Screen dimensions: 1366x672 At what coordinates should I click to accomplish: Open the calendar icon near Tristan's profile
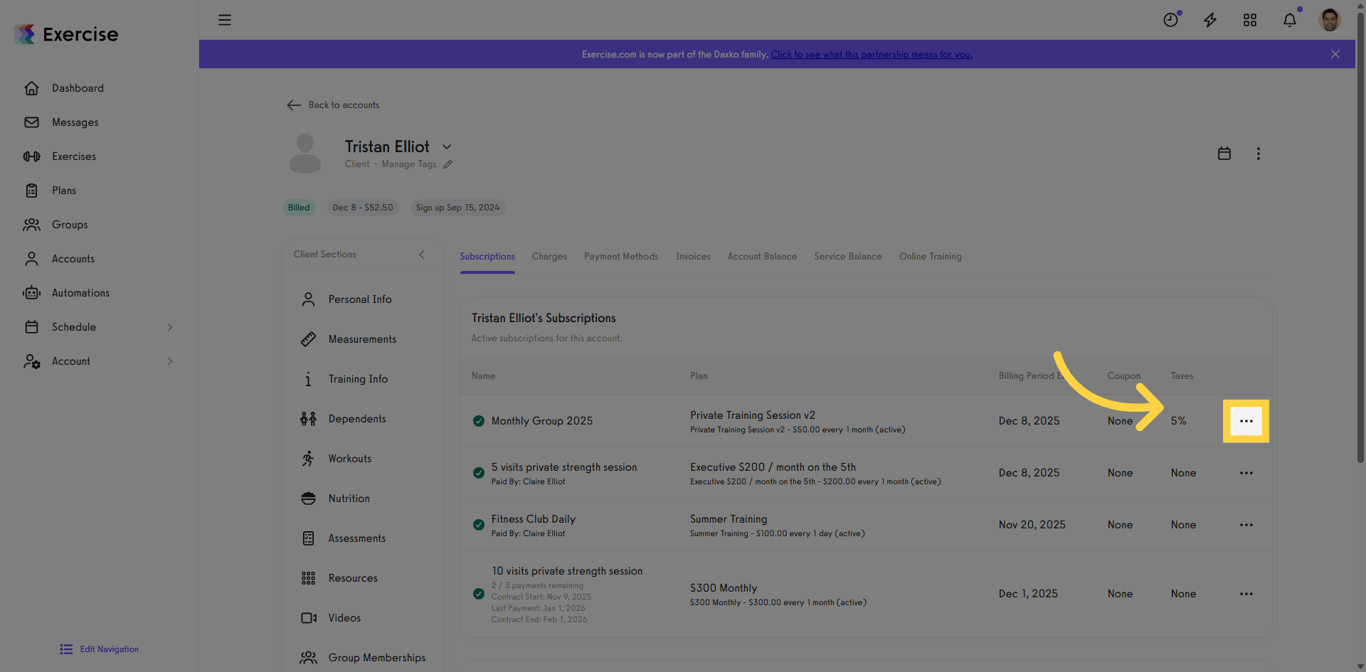pos(1224,153)
